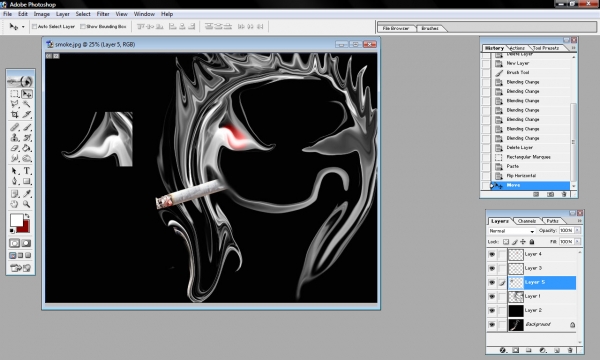The height and width of the screenshot is (360, 600).
Task: Select the Pen tool
Action: point(15,181)
